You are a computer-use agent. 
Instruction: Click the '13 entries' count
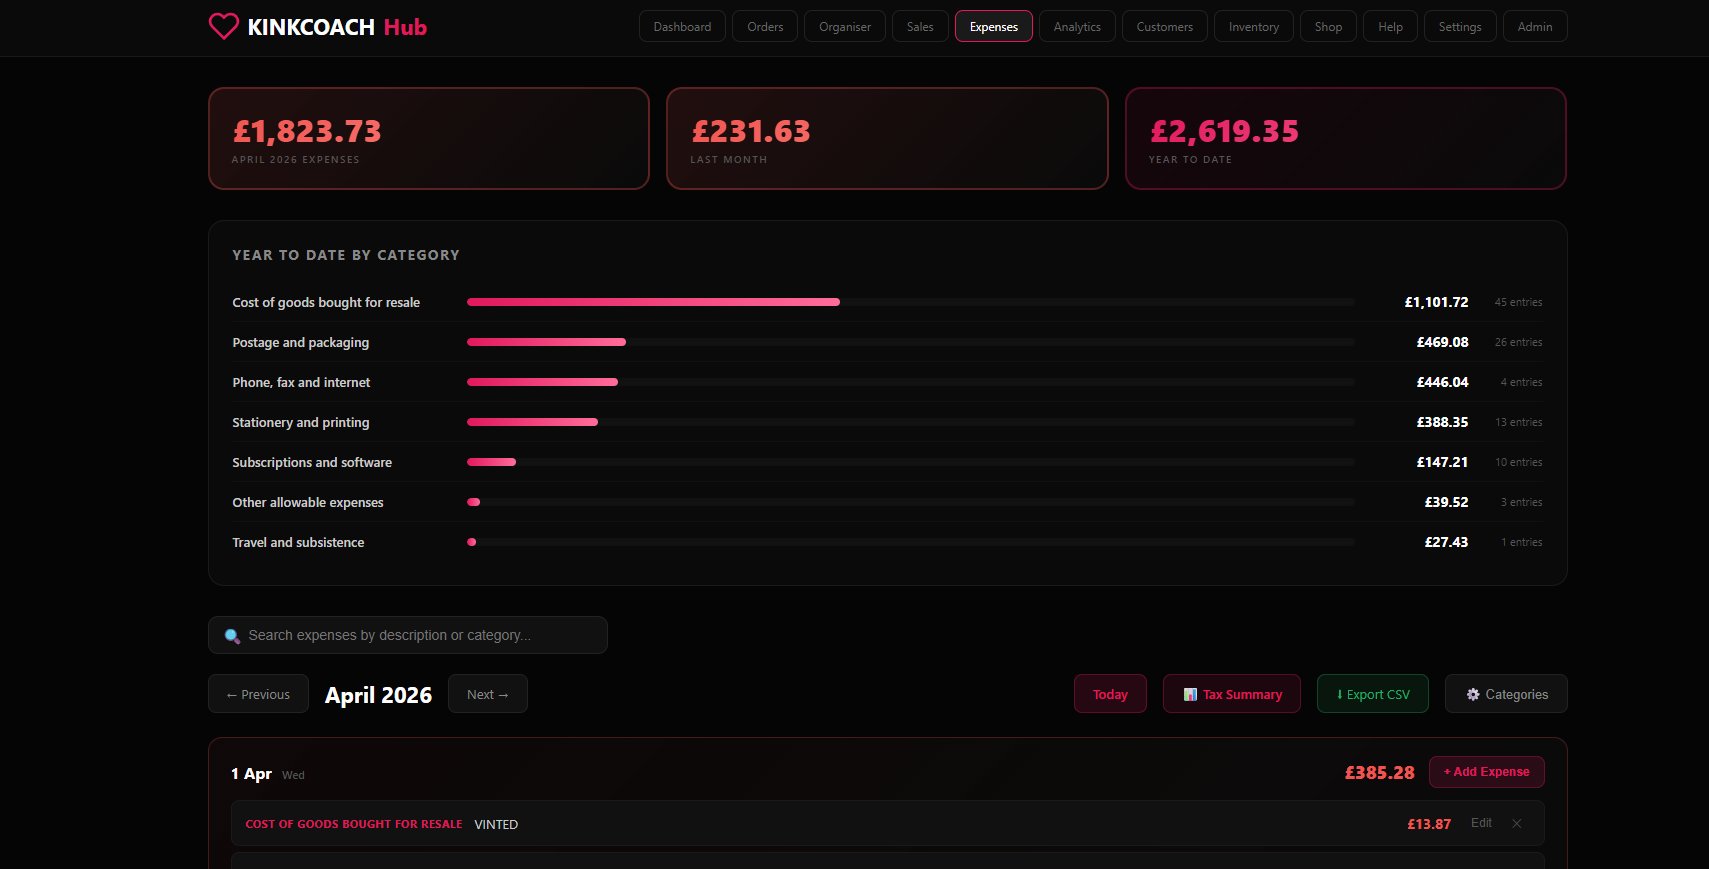1518,422
